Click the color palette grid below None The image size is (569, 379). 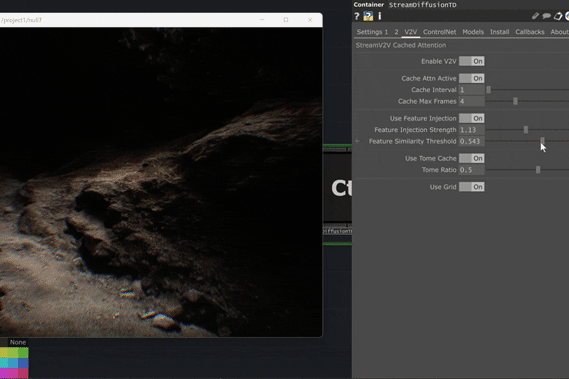14,363
